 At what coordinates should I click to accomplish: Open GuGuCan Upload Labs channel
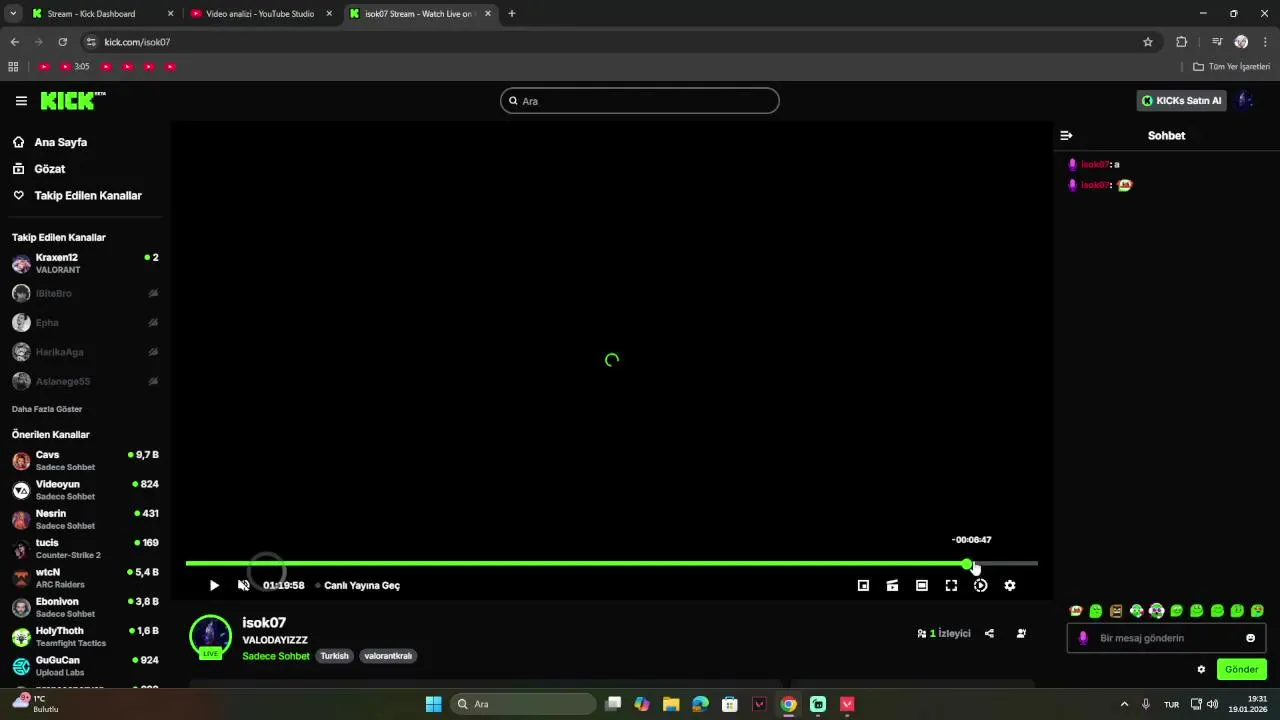point(85,666)
